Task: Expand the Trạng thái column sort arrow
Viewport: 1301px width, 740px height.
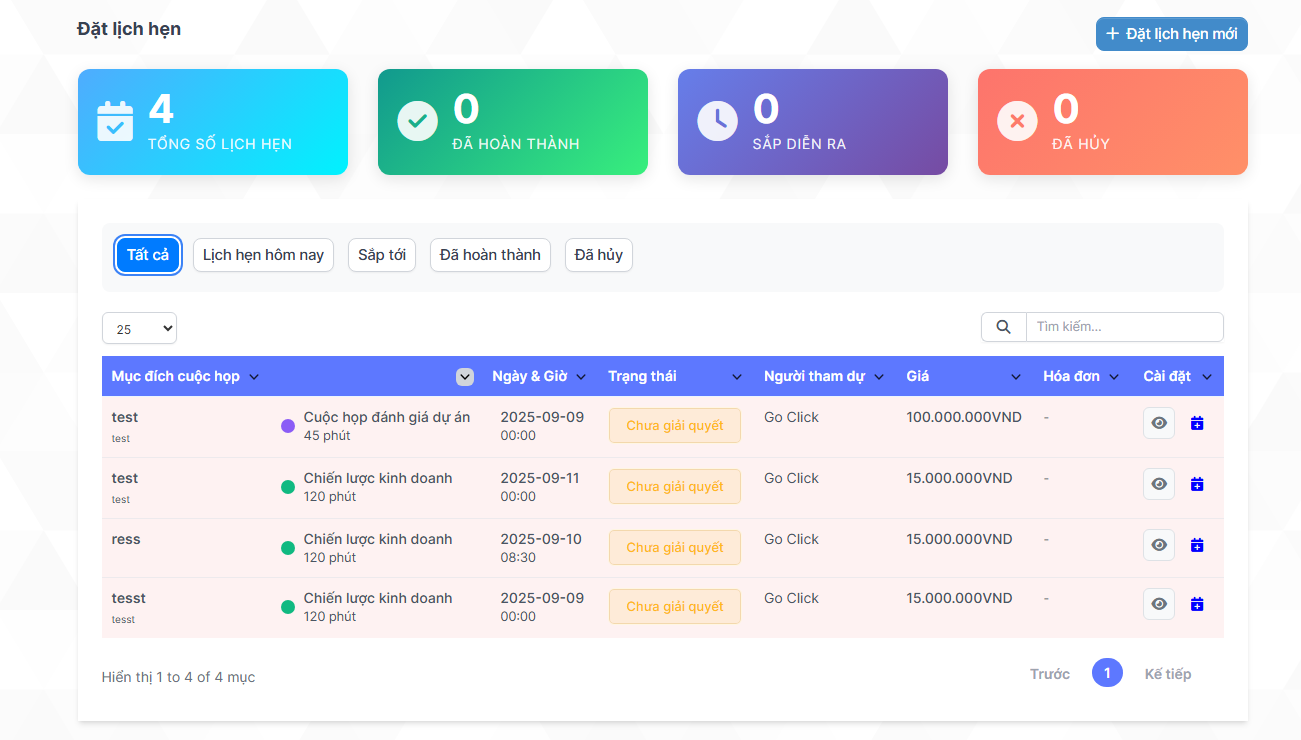Action: click(737, 377)
